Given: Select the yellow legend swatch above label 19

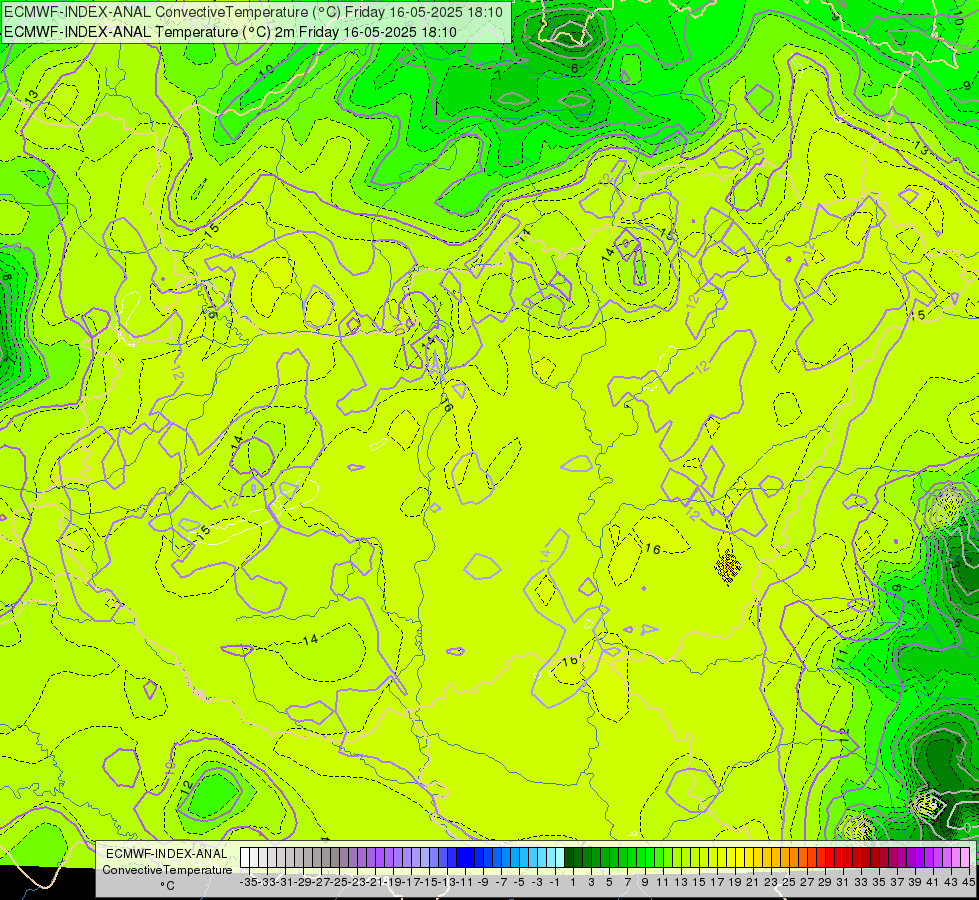Looking at the screenshot, I should (731, 857).
